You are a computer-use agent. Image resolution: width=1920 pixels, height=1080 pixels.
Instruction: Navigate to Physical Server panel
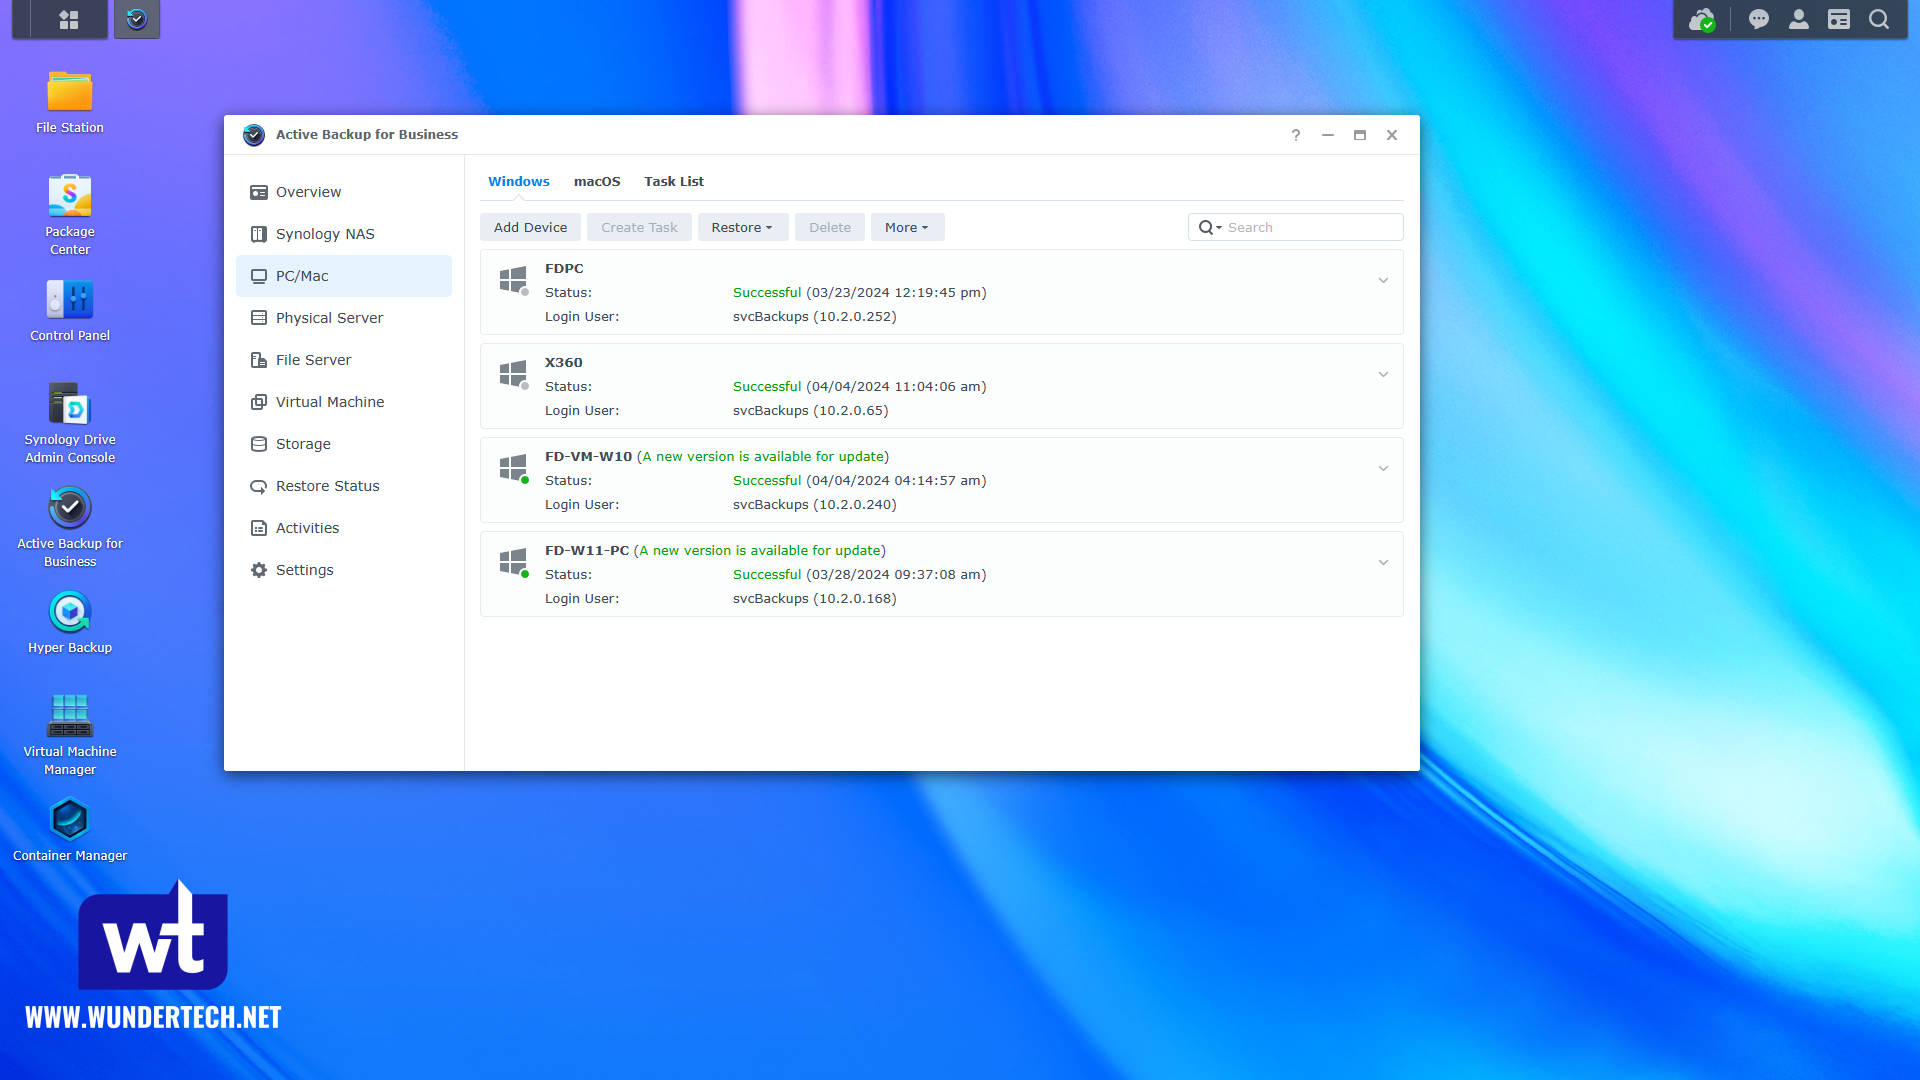pyautogui.click(x=328, y=318)
